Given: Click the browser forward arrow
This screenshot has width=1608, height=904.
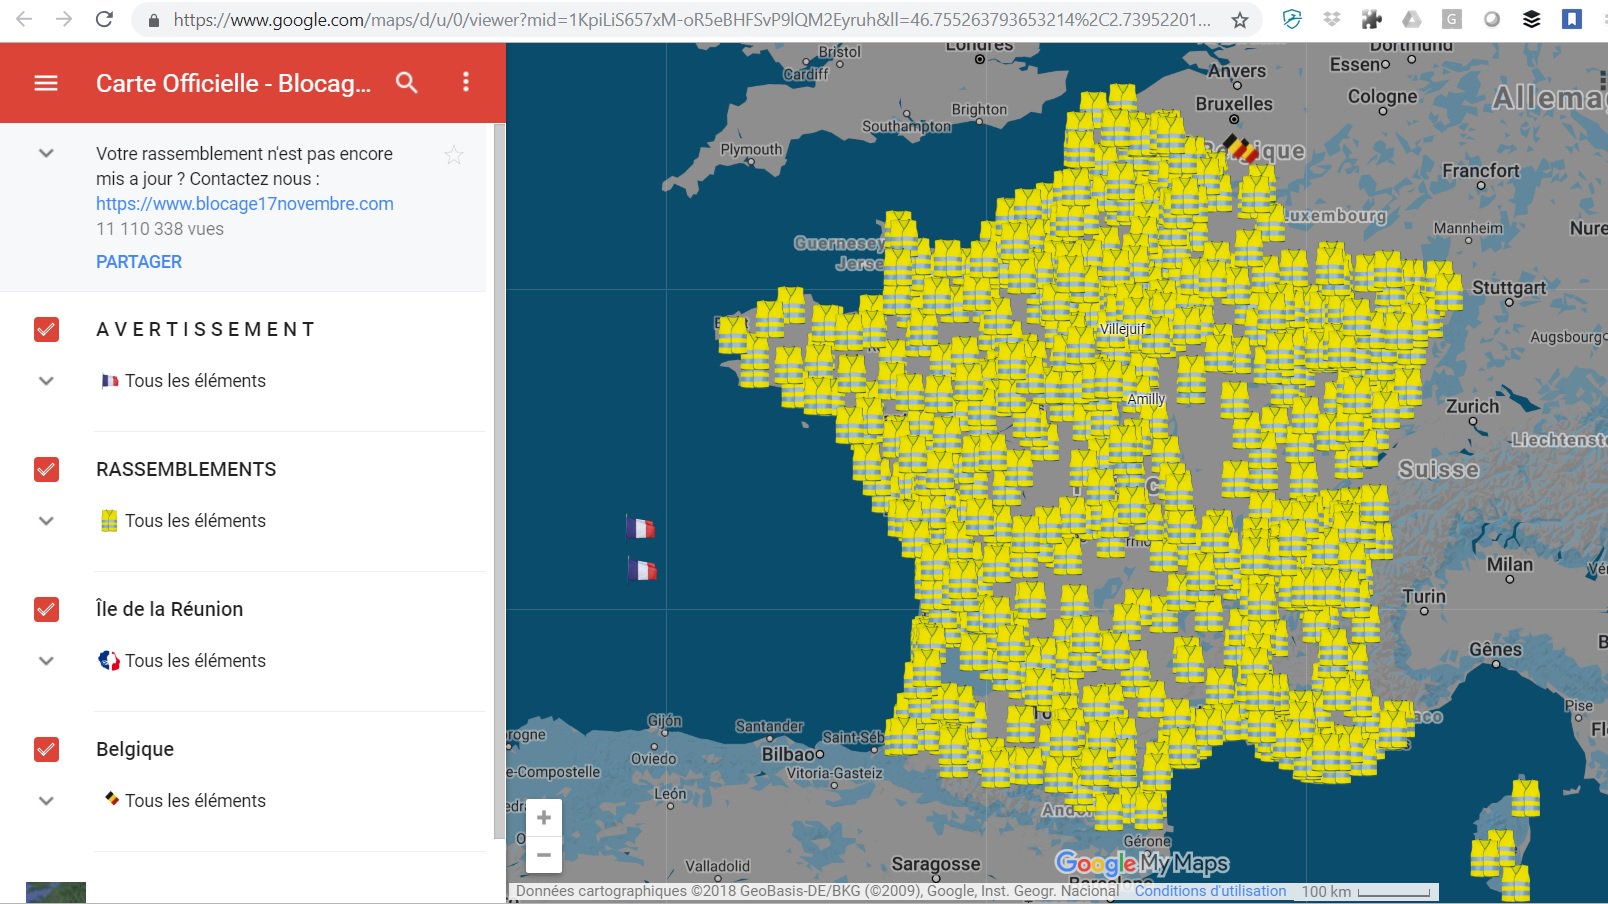Looking at the screenshot, I should 64,19.
